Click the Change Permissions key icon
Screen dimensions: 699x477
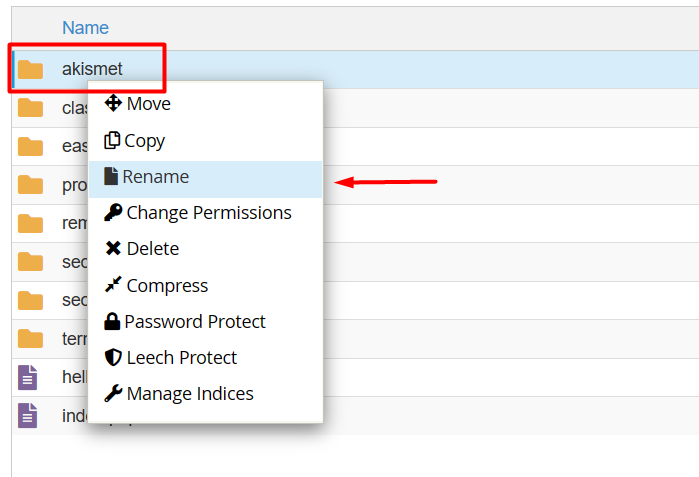click(113, 213)
